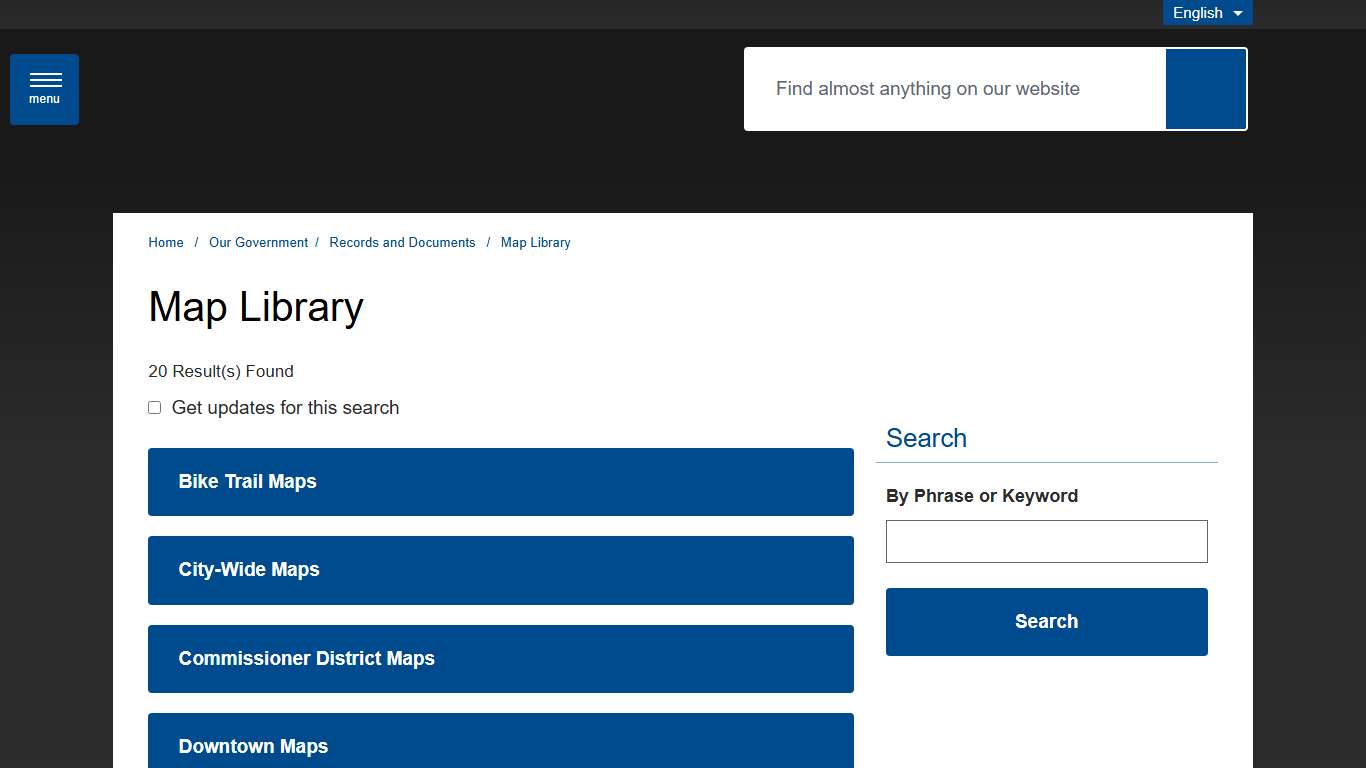Click the Search sidebar heading
The image size is (1366, 768).
point(926,438)
